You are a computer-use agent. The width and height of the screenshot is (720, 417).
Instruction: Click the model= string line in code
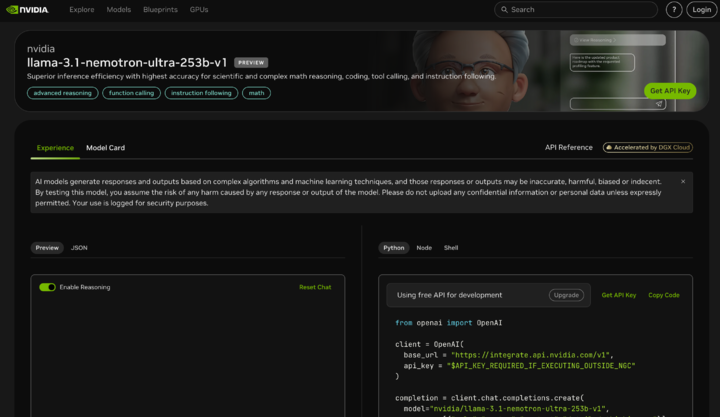coord(506,409)
